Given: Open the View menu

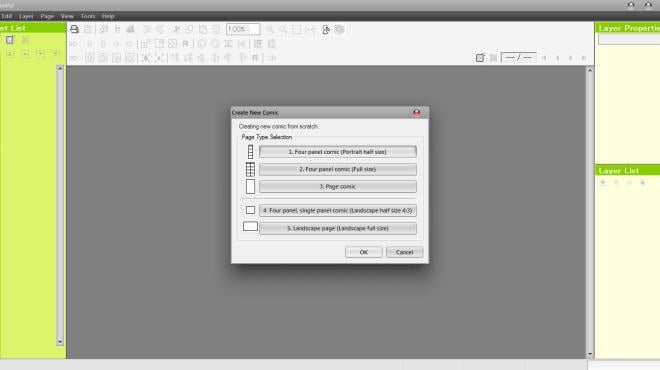Looking at the screenshot, I should [x=67, y=16].
